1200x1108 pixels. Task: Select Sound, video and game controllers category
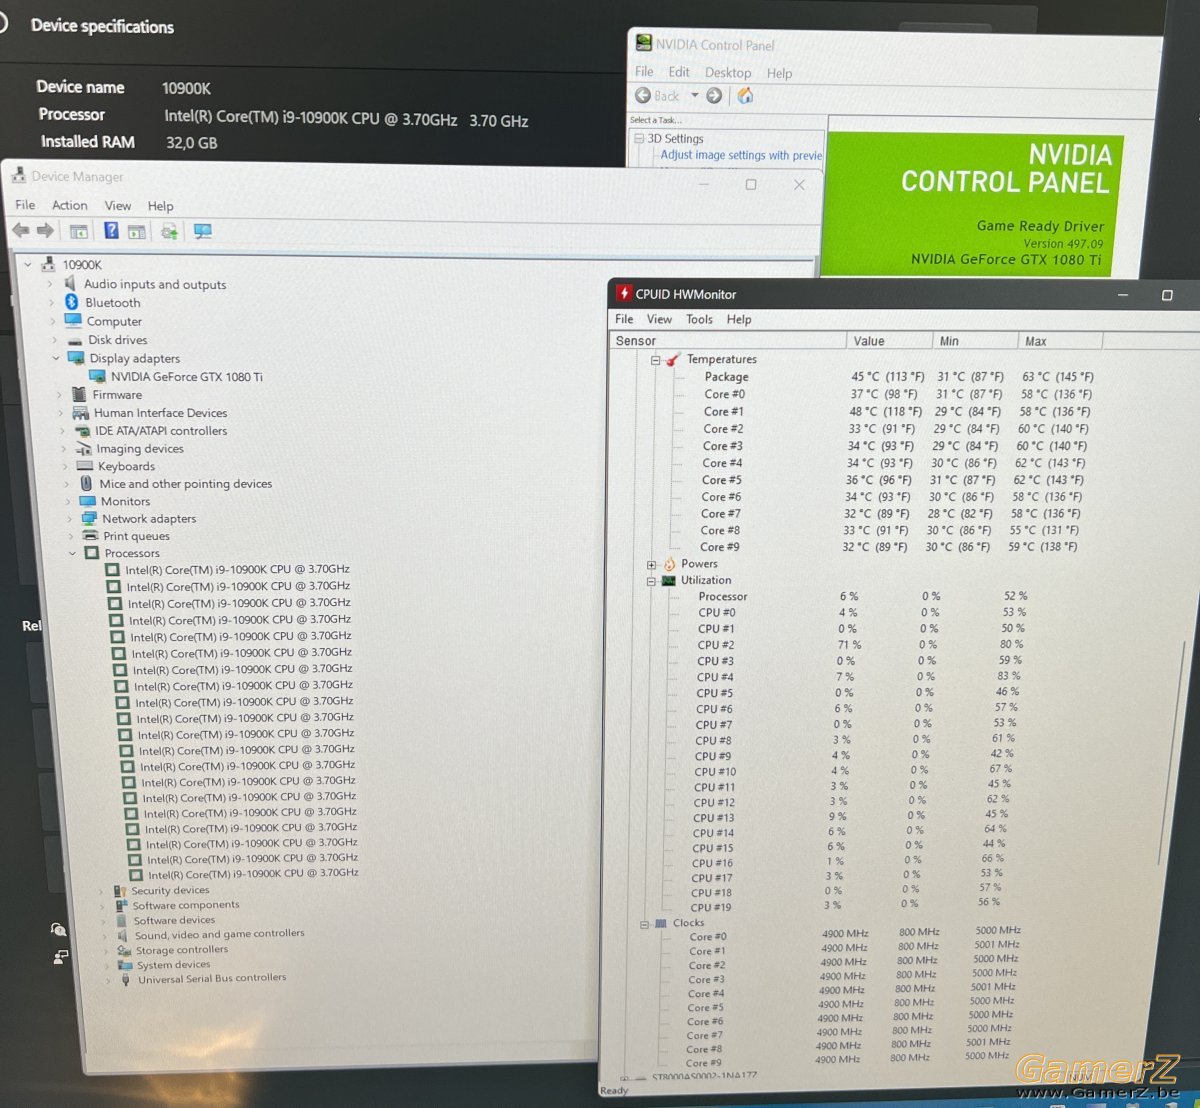point(220,934)
